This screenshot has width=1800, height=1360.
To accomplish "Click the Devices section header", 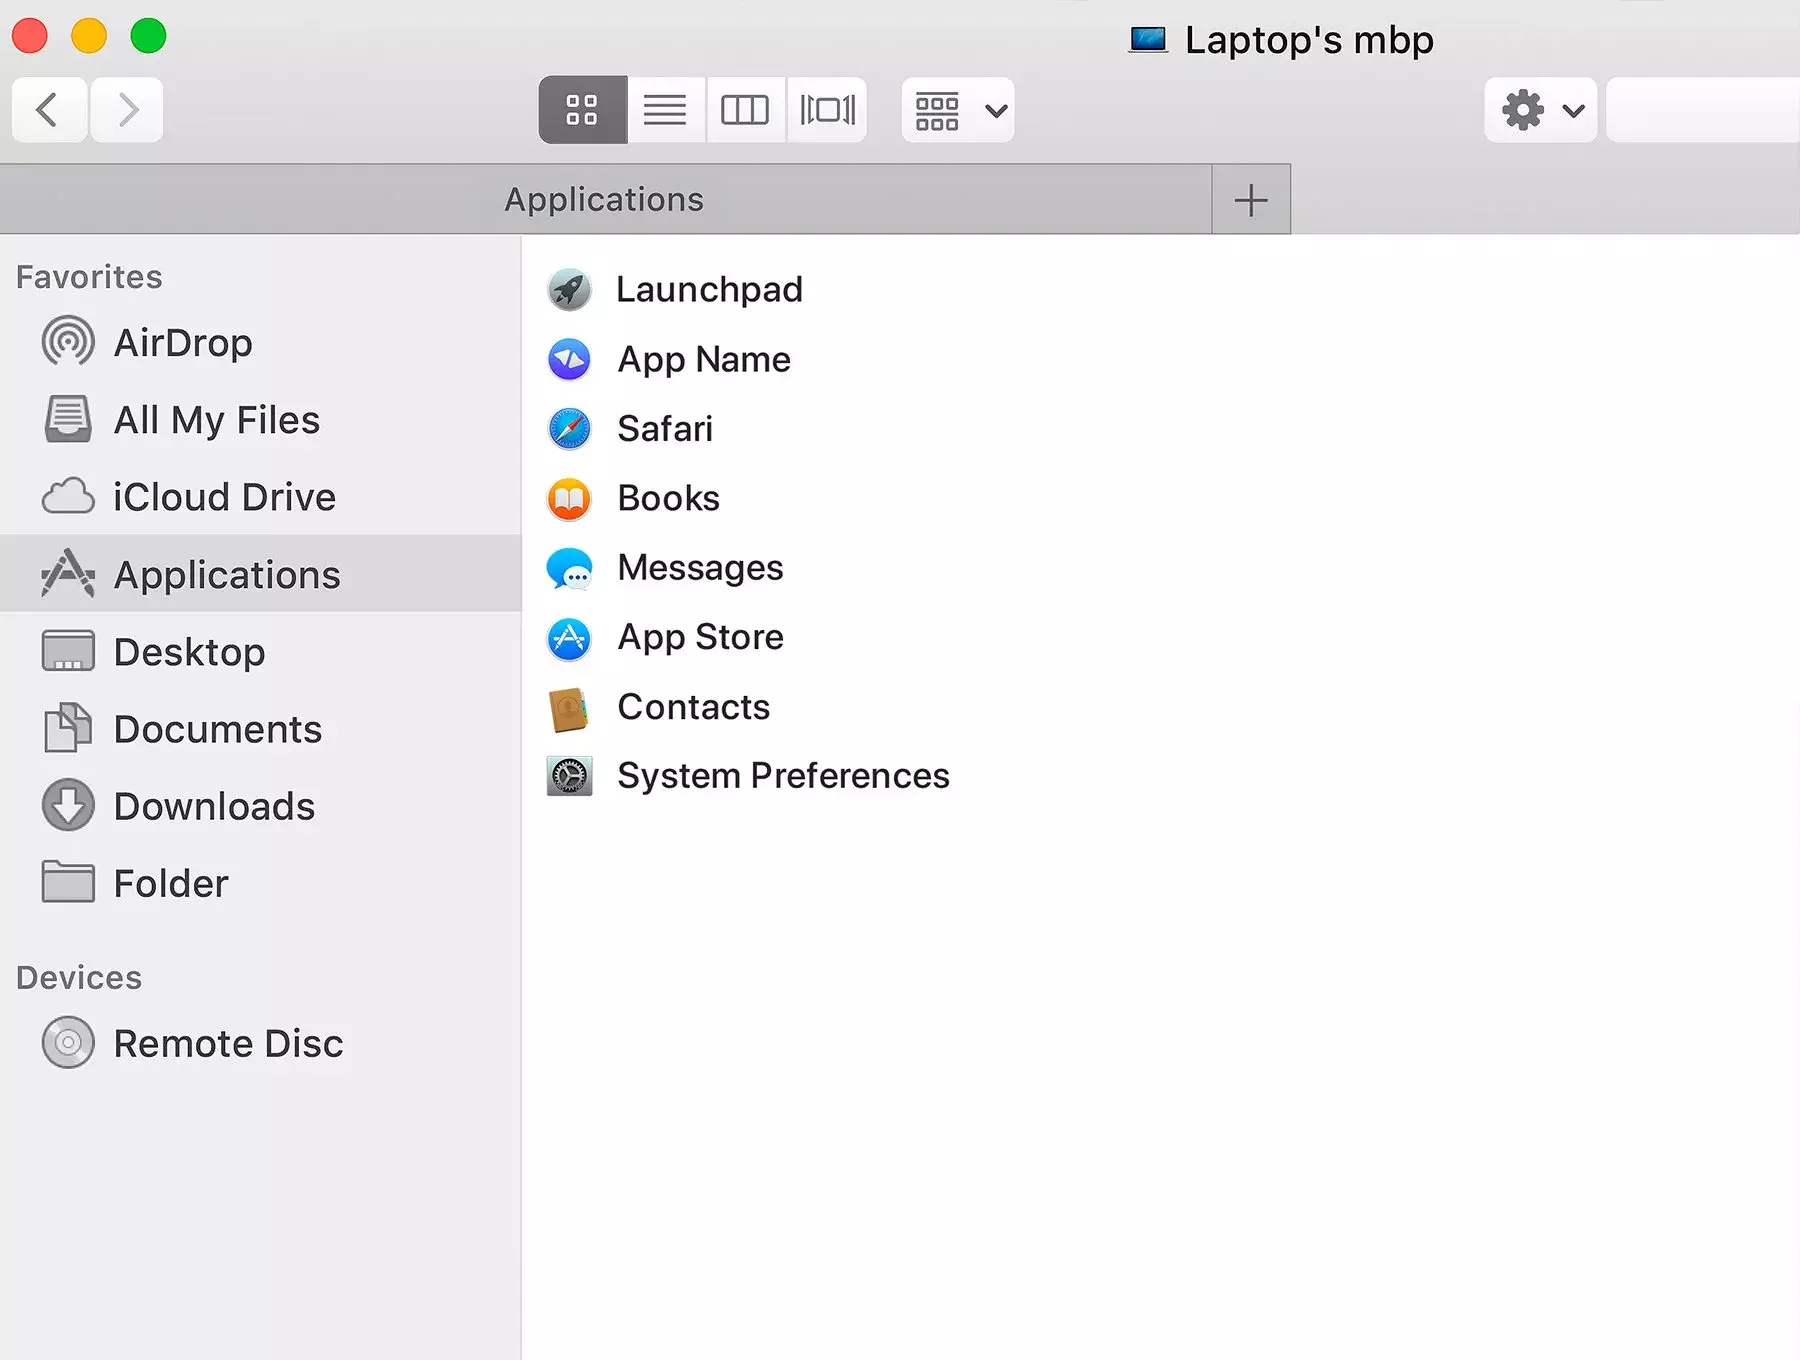I will [79, 978].
